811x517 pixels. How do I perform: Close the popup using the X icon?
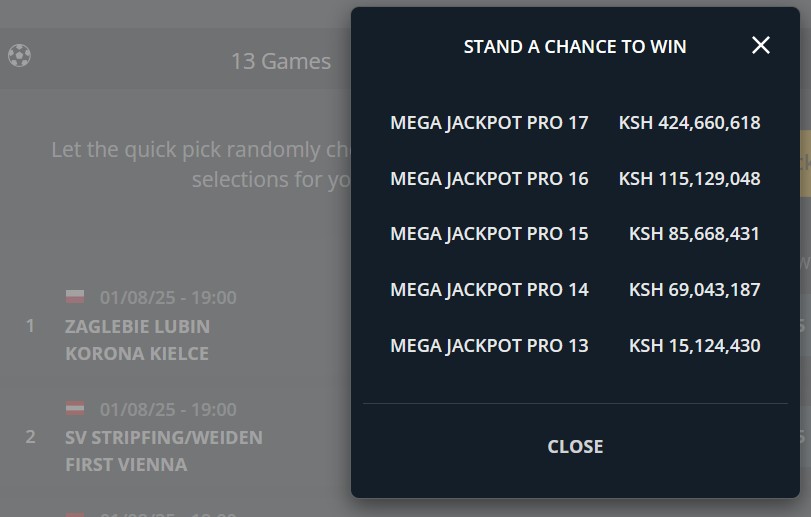pos(761,45)
